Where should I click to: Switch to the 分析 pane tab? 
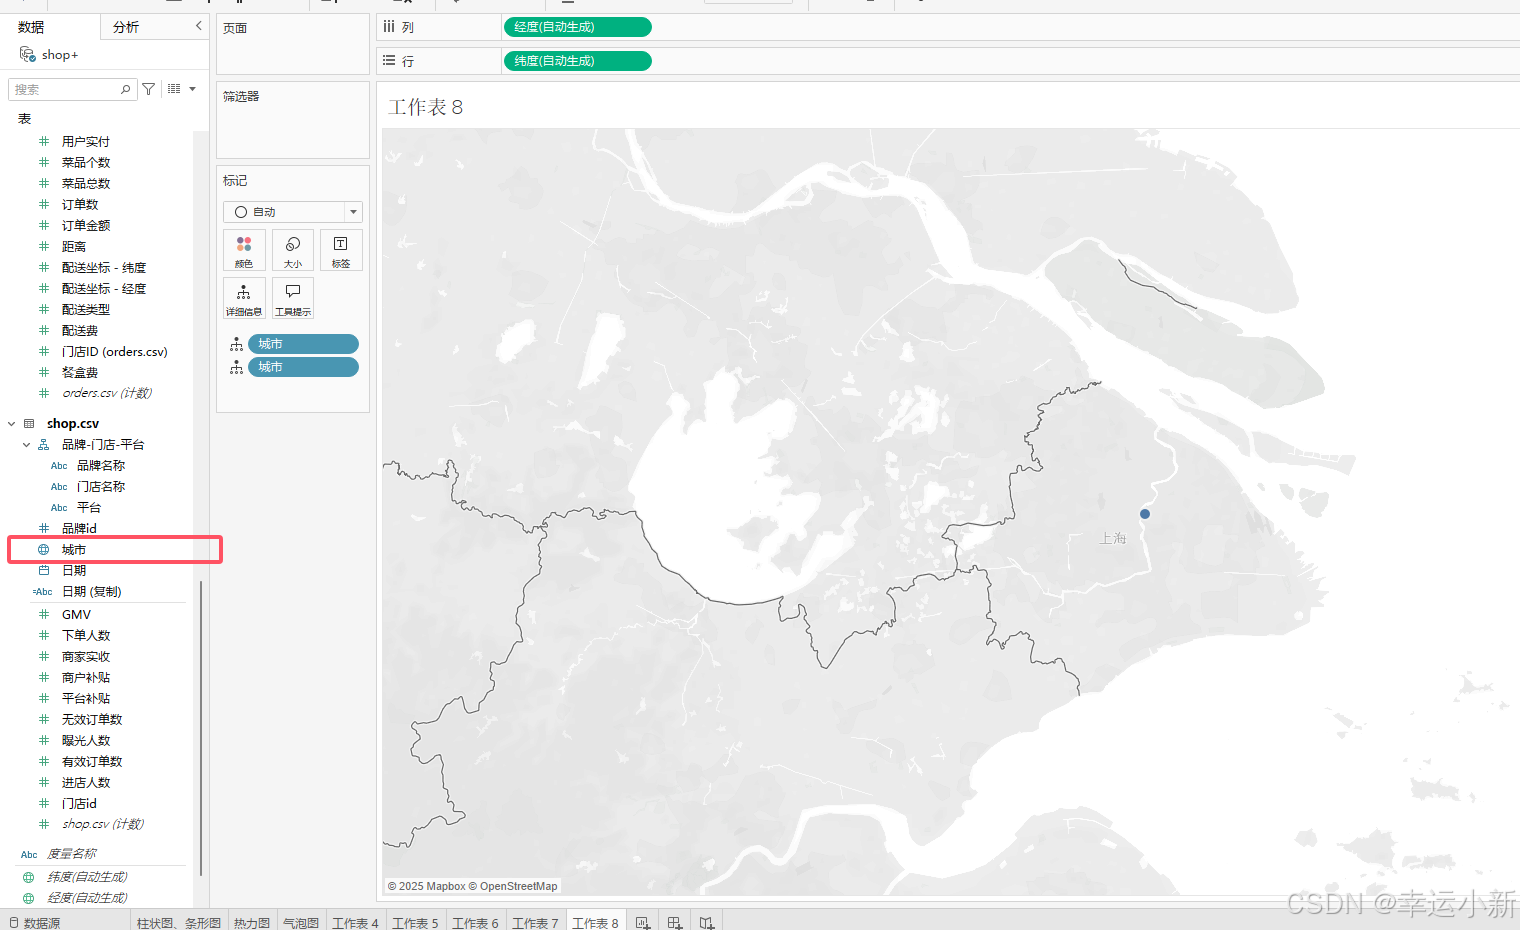point(126,27)
